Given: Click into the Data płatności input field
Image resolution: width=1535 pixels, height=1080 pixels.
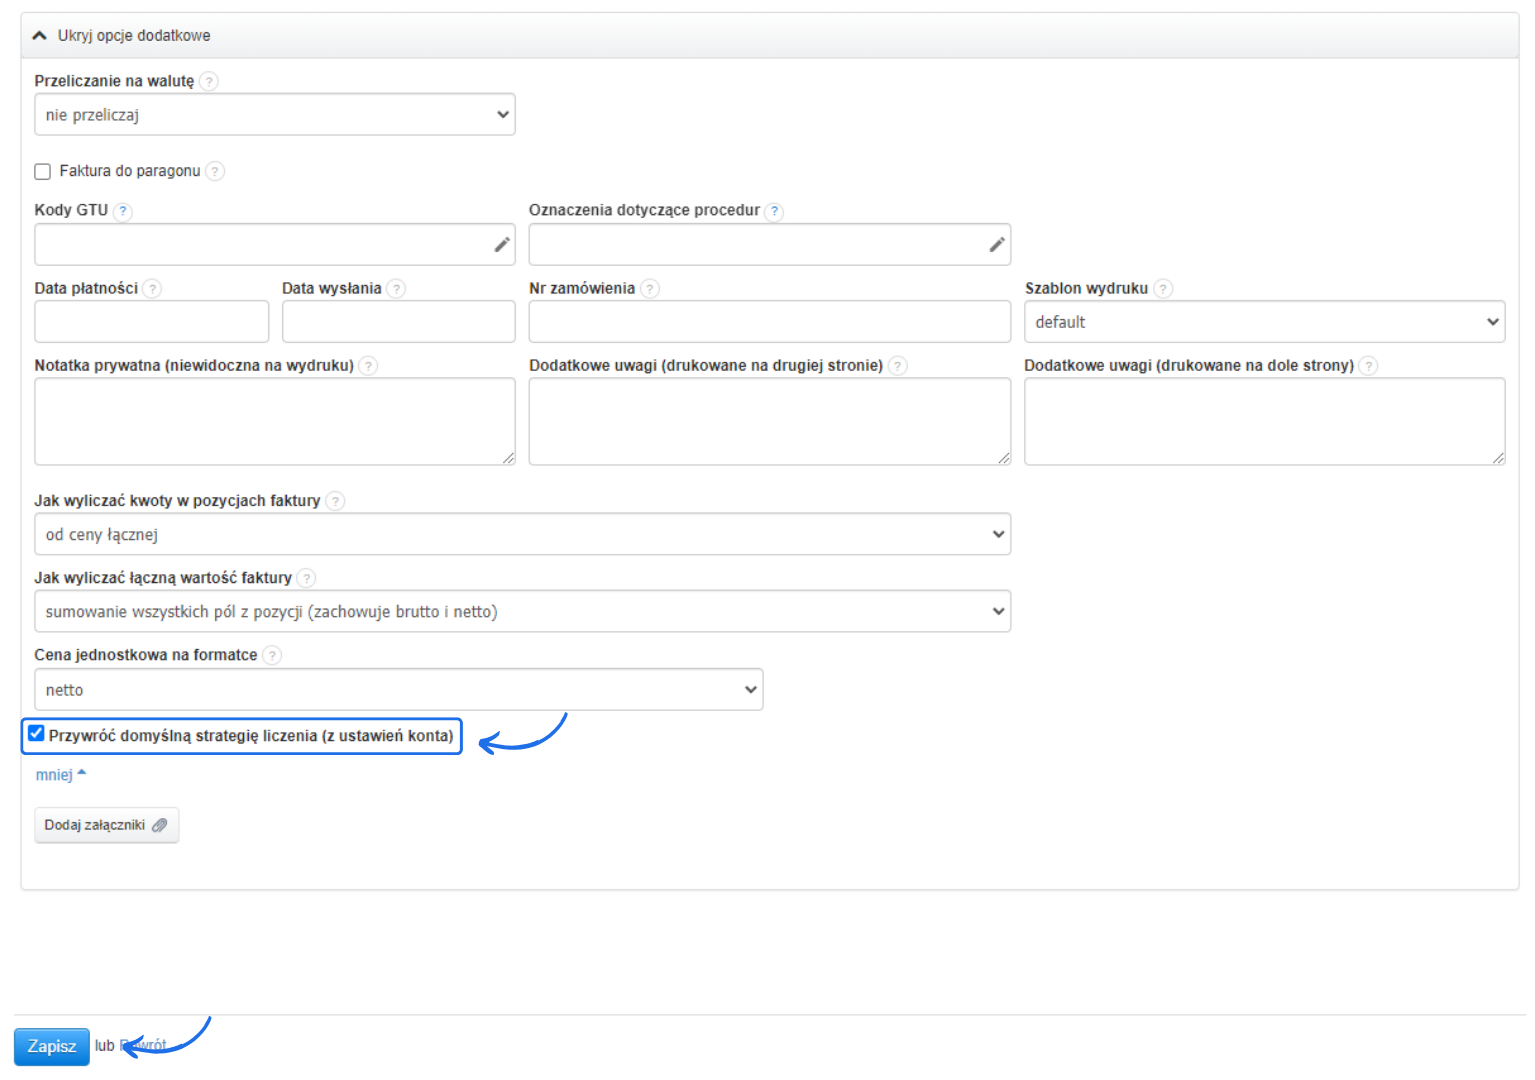Looking at the screenshot, I should coord(151,322).
